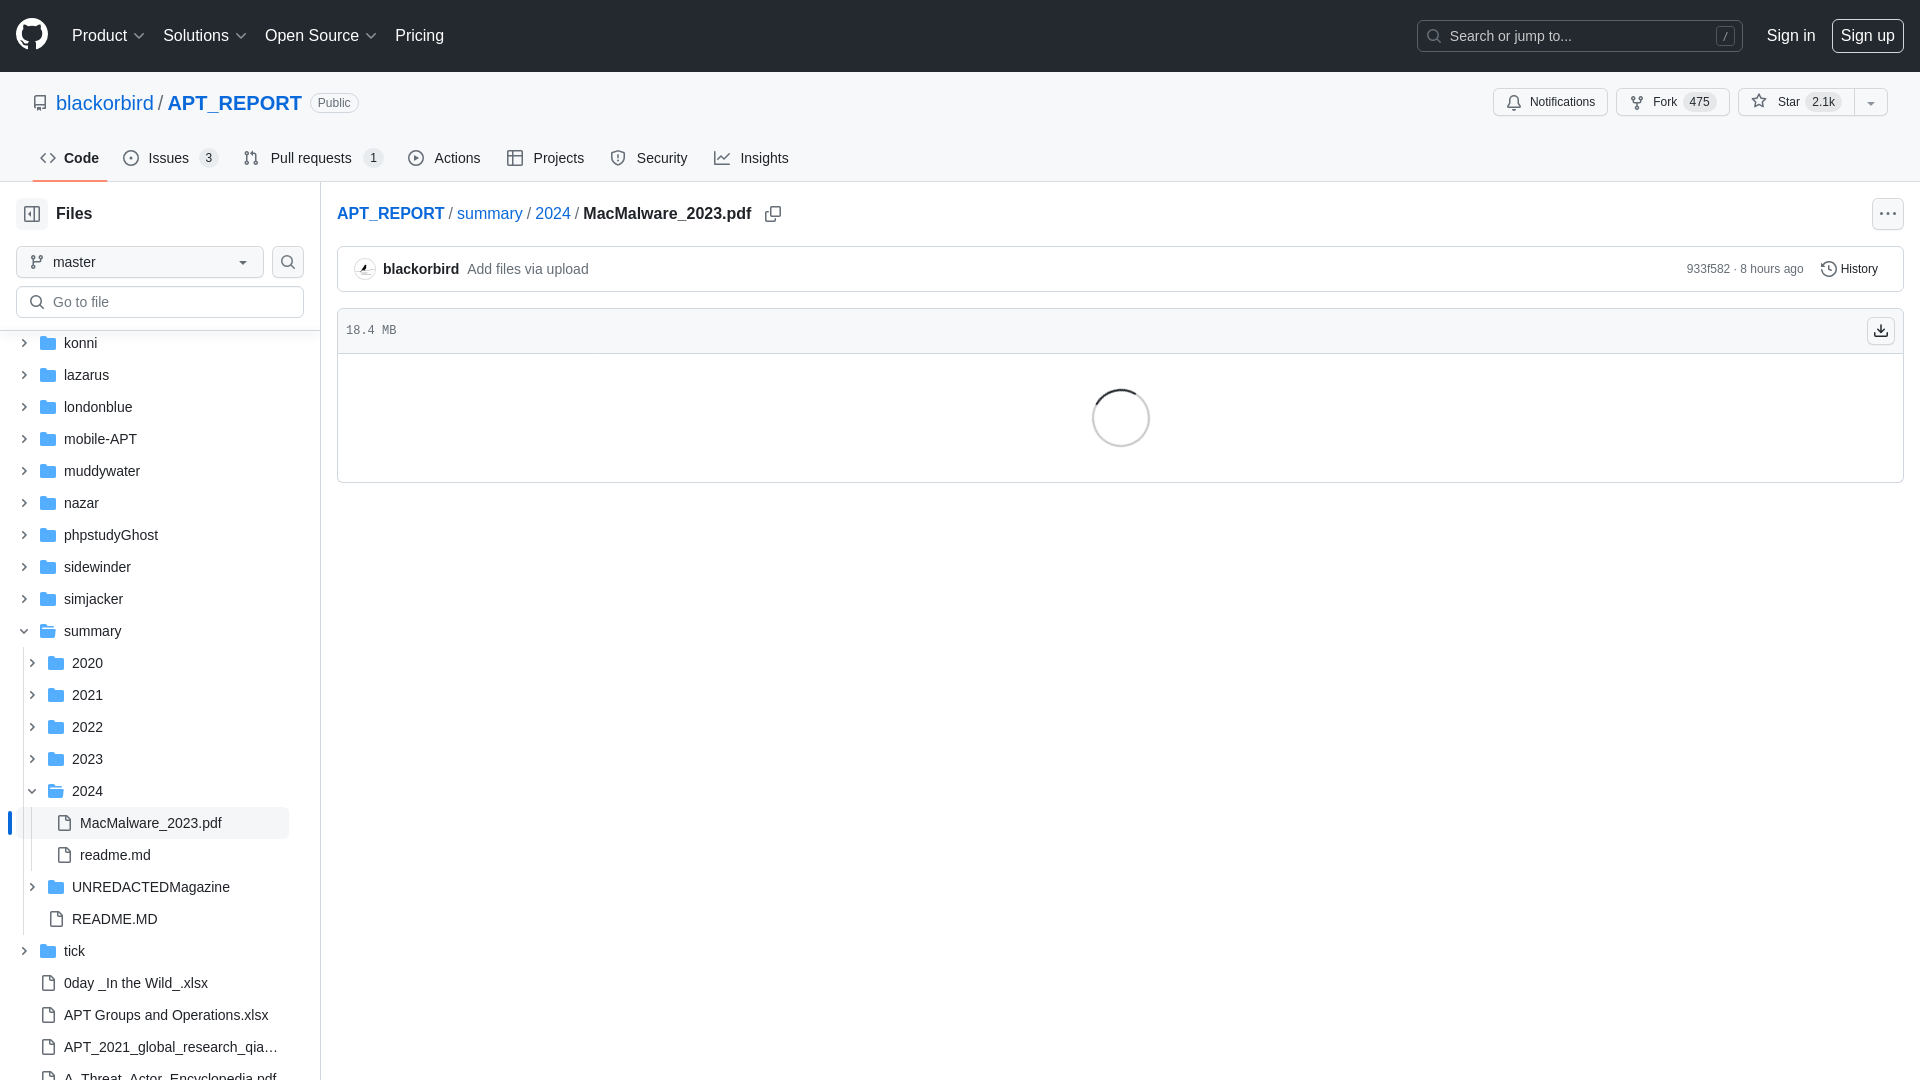Open the Product menu

tap(108, 36)
